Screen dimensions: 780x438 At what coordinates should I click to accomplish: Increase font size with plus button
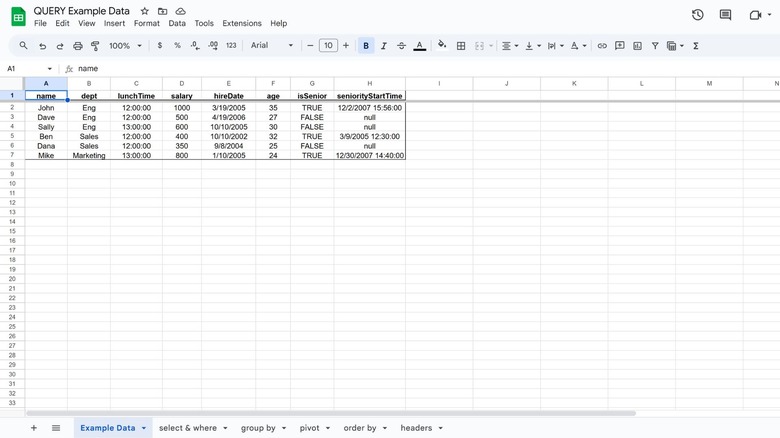point(346,46)
